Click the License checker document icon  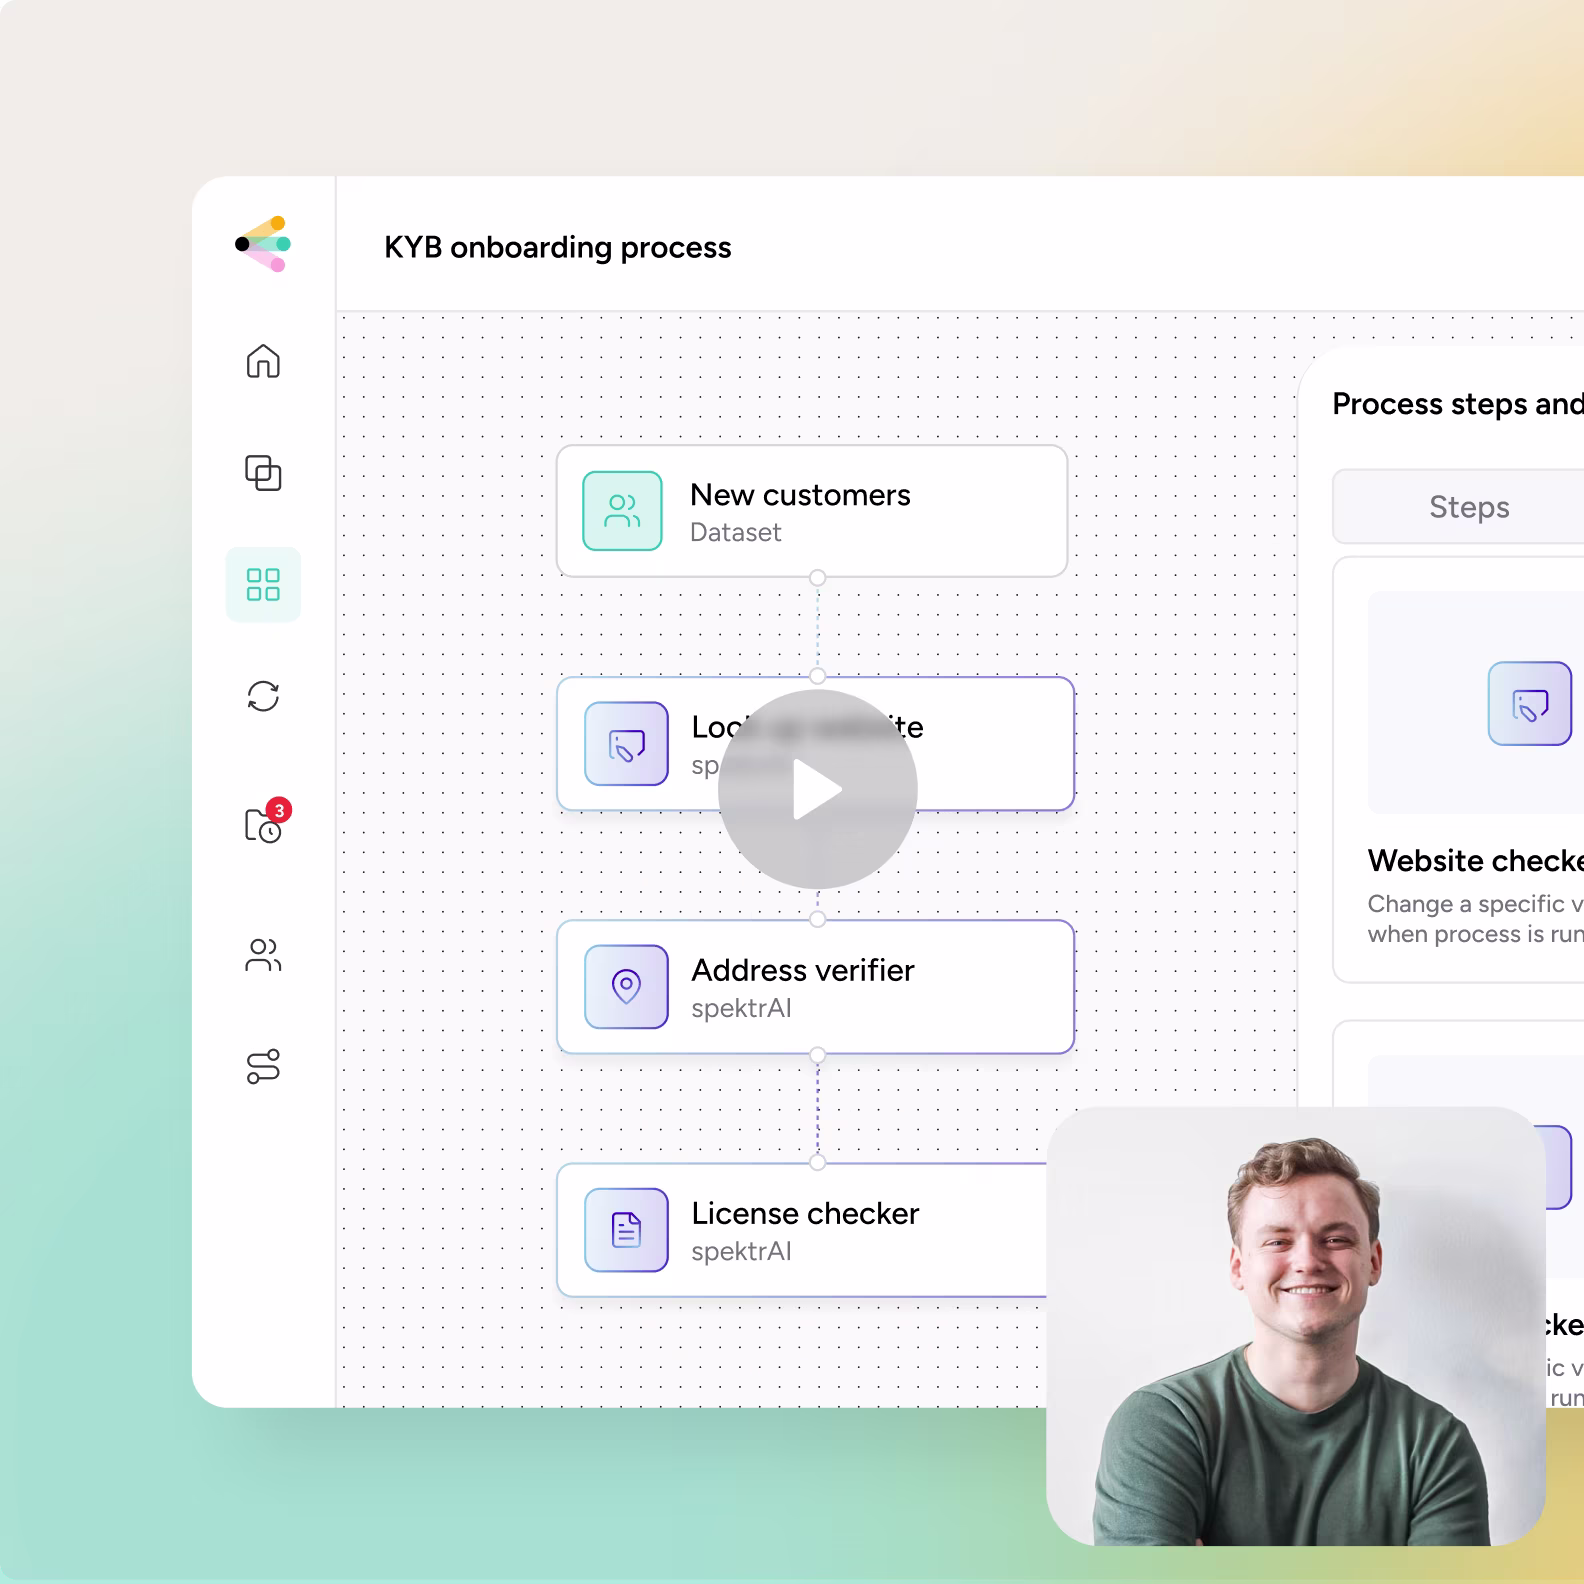pyautogui.click(x=626, y=1230)
